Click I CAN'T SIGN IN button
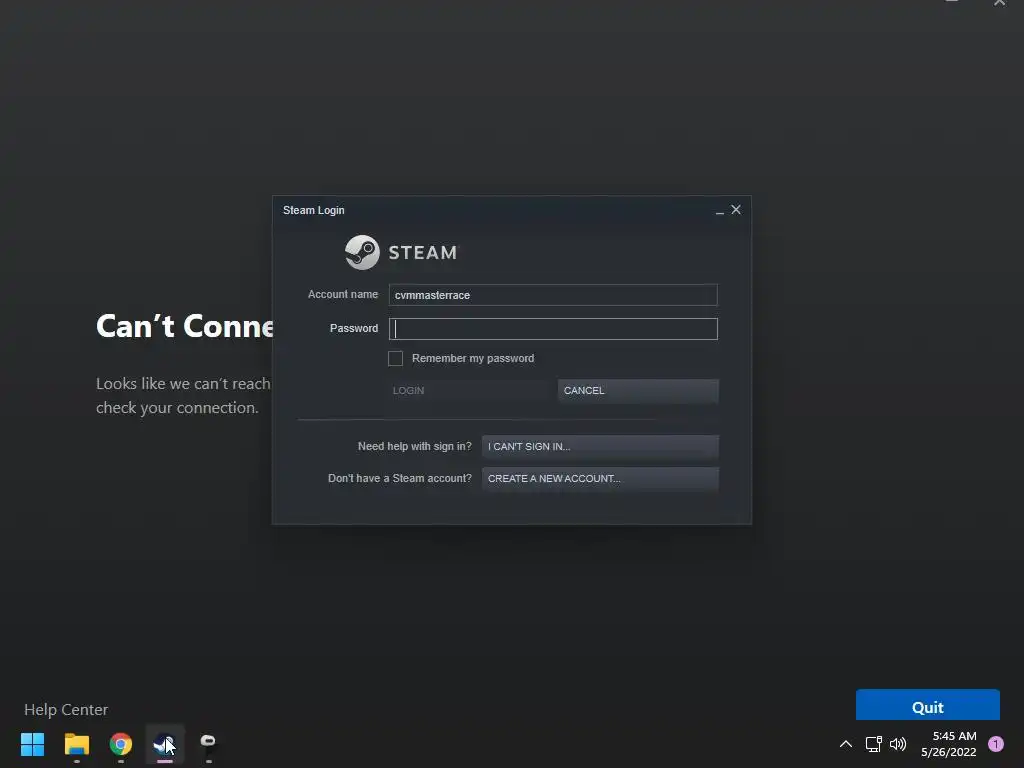 point(600,447)
